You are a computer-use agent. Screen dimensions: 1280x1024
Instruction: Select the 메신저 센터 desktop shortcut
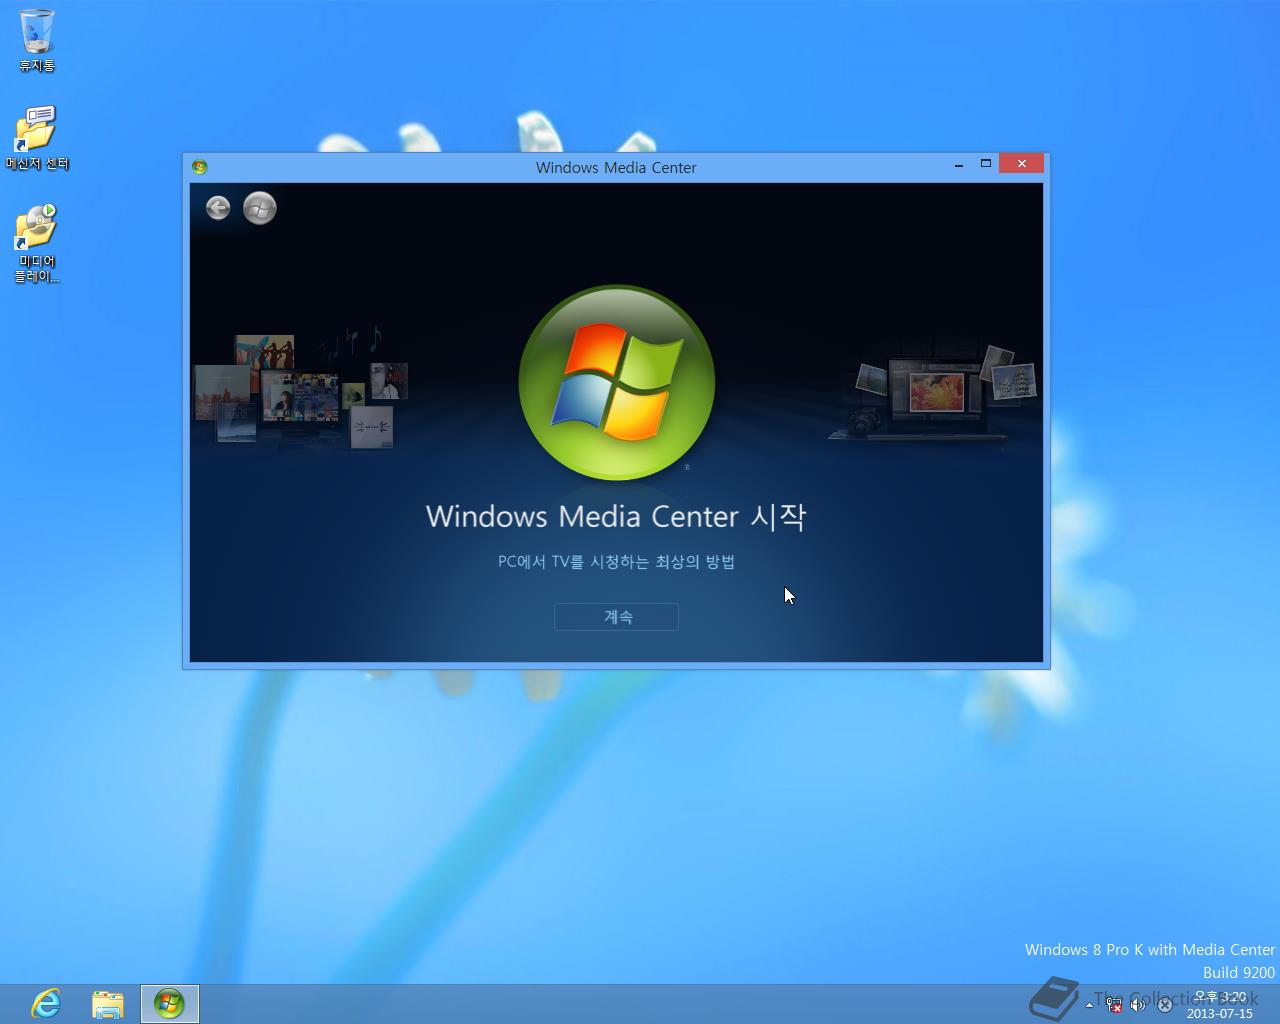click(37, 138)
